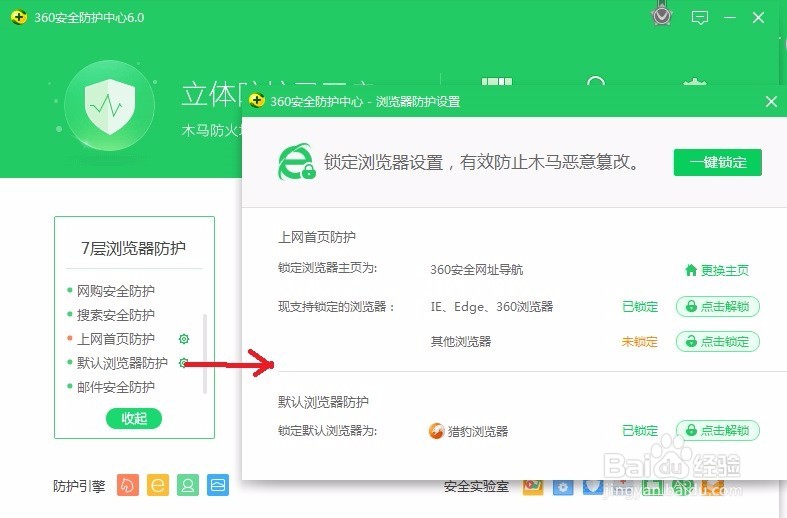Click the 360 logo in dialog title bar
787x518 pixels.
(x=256, y=100)
